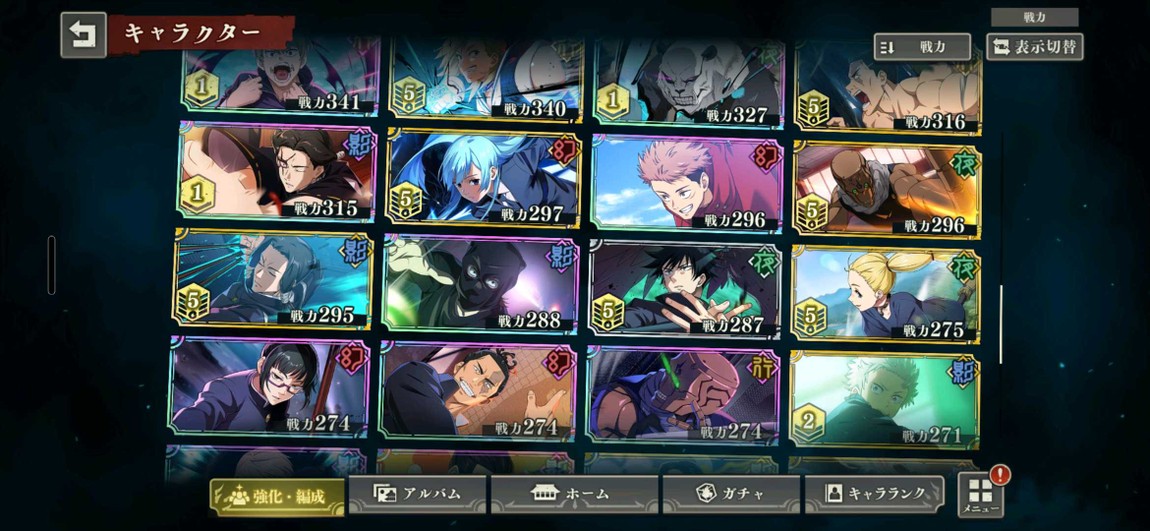Switch to the アルバム tab
The width and height of the screenshot is (1150, 531).
[x=417, y=494]
